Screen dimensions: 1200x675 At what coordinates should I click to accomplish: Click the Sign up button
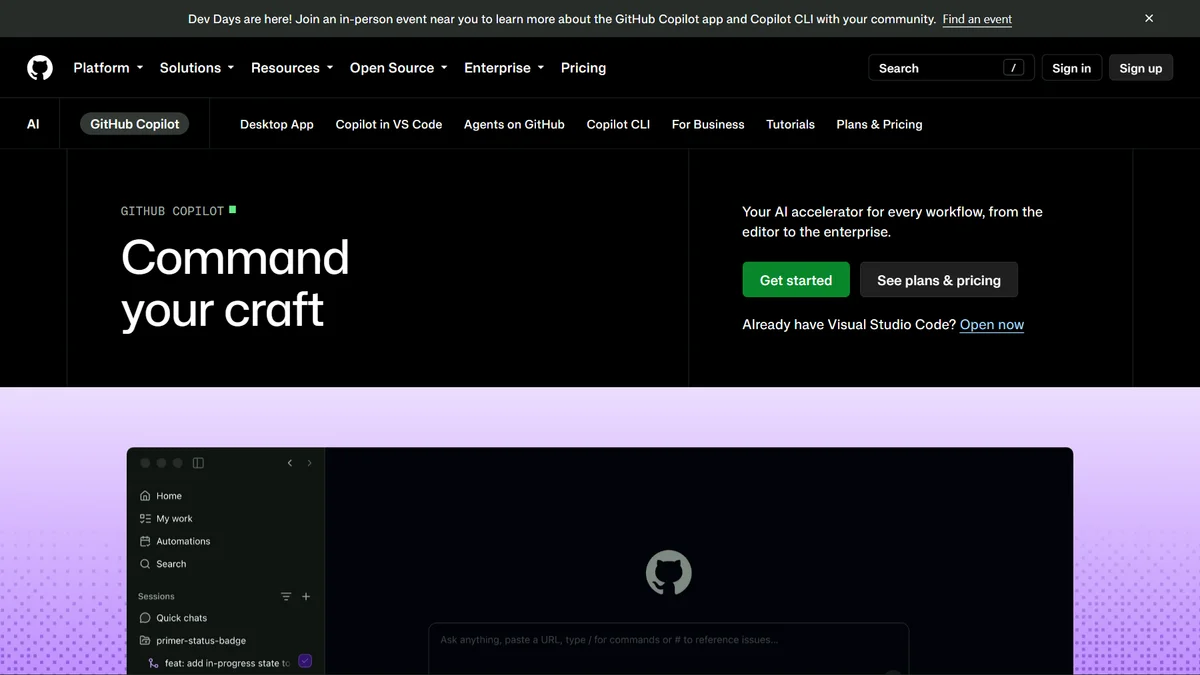1141,68
